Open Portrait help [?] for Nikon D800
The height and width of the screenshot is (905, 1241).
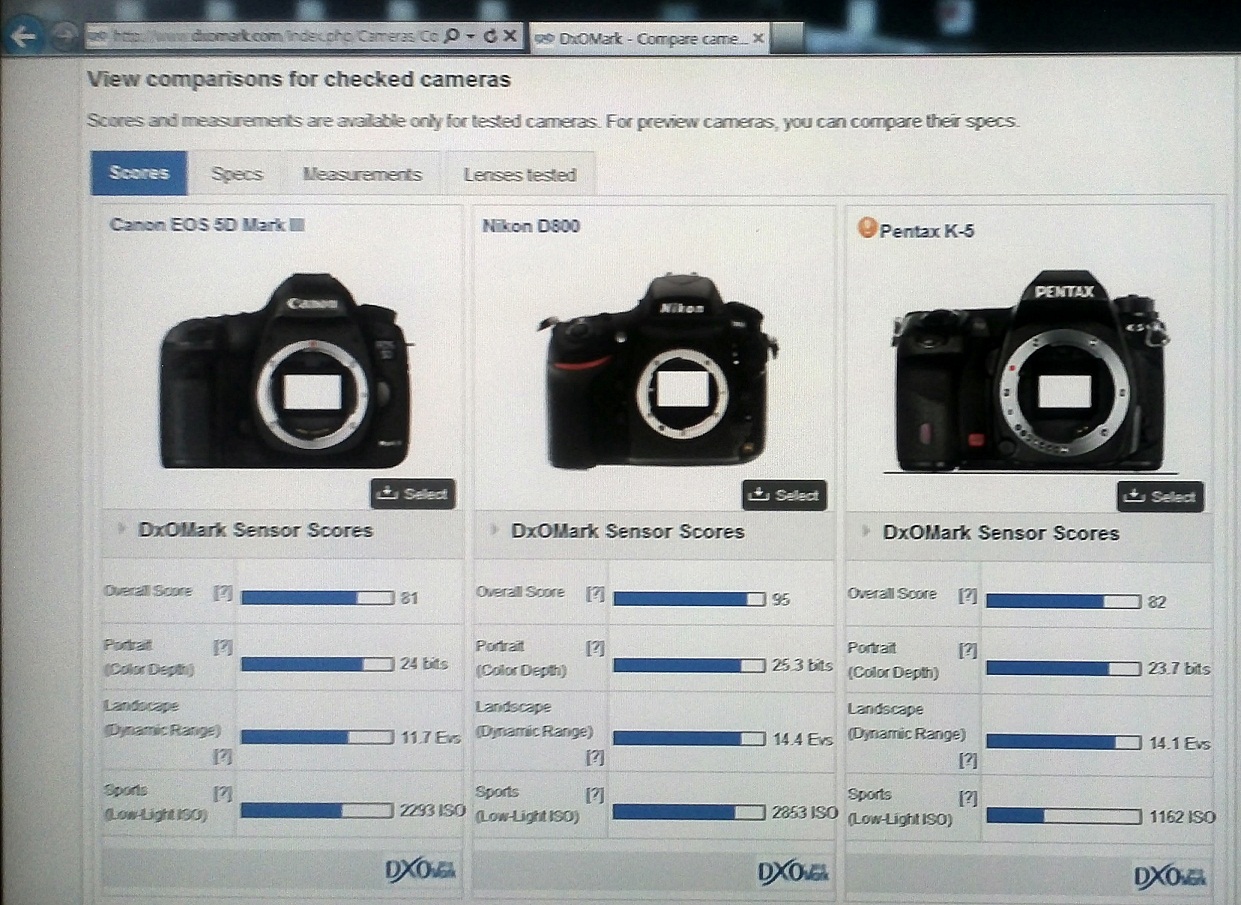pos(595,648)
